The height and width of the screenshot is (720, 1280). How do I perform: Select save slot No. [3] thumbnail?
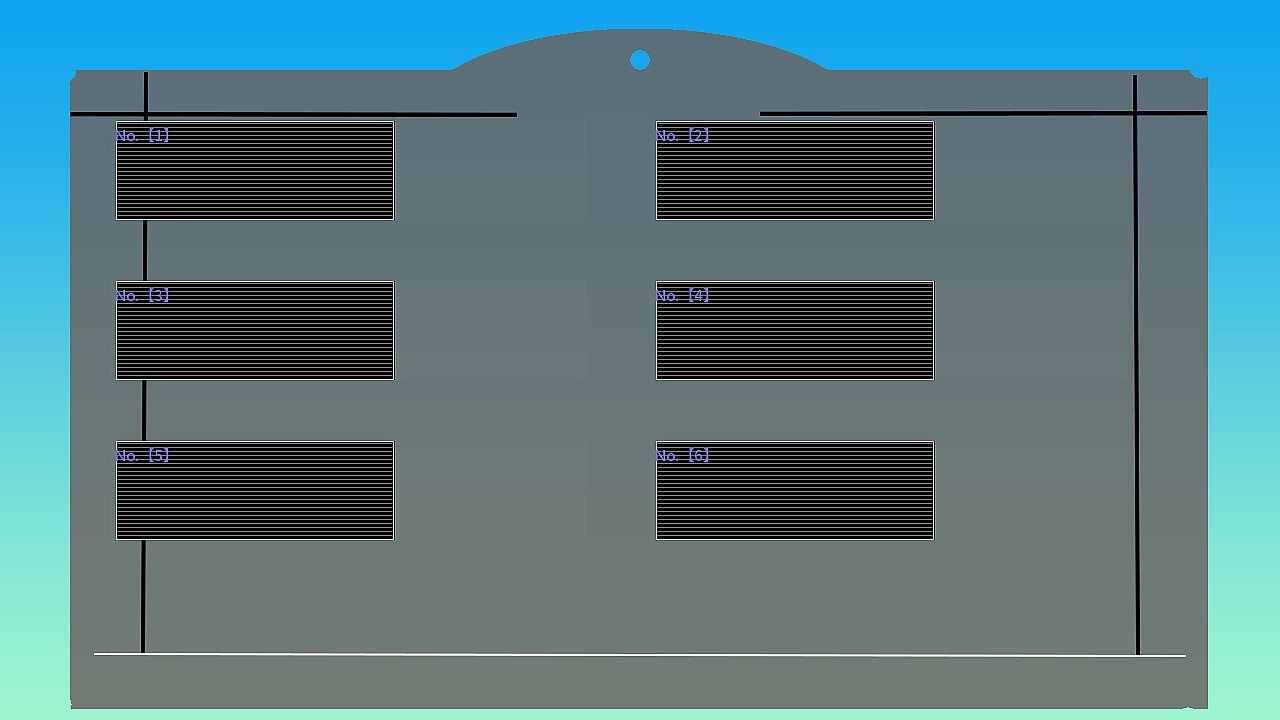click(255, 331)
